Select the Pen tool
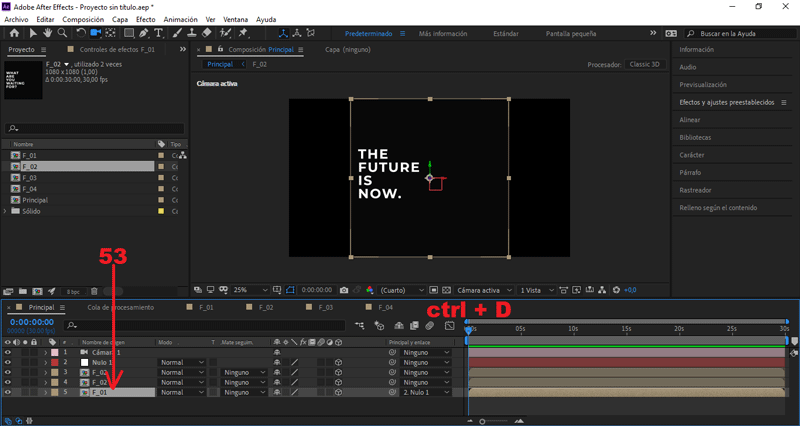800x426 pixels. 144,33
